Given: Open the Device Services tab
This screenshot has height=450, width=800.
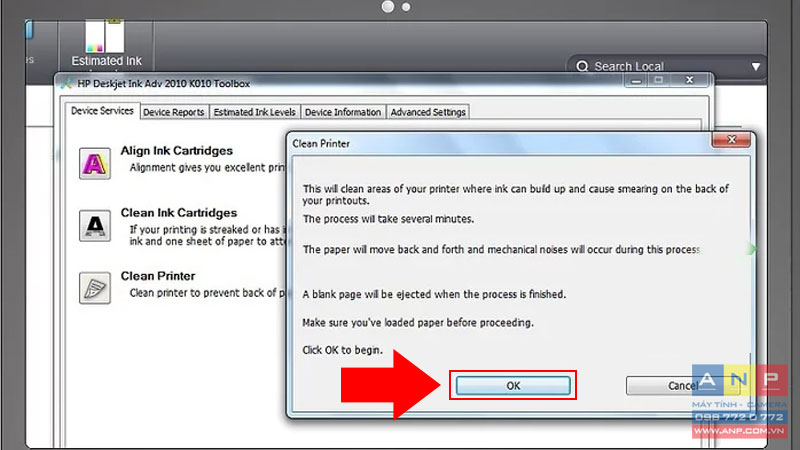Looking at the screenshot, I should (x=102, y=111).
